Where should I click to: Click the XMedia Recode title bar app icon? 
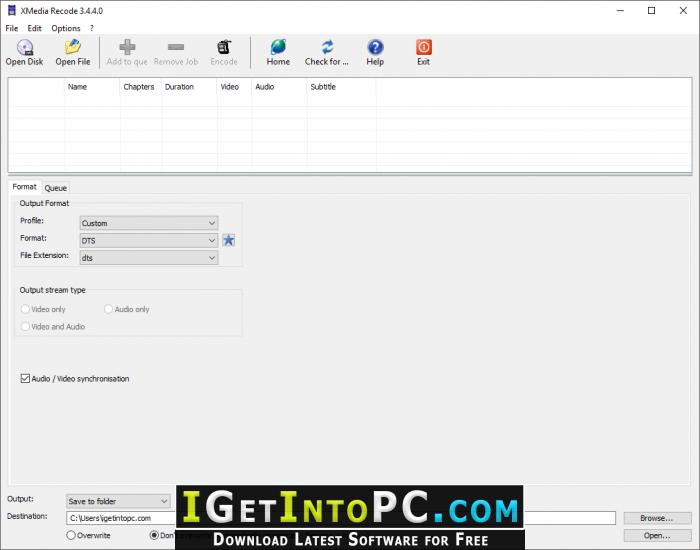tap(12, 10)
